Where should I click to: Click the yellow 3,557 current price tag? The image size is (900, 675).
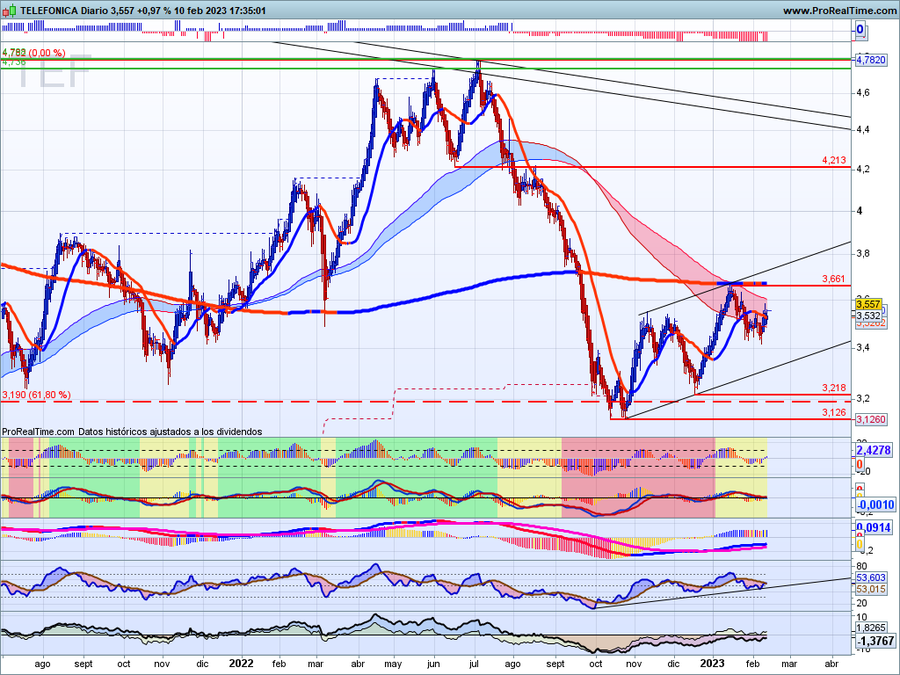(868, 304)
